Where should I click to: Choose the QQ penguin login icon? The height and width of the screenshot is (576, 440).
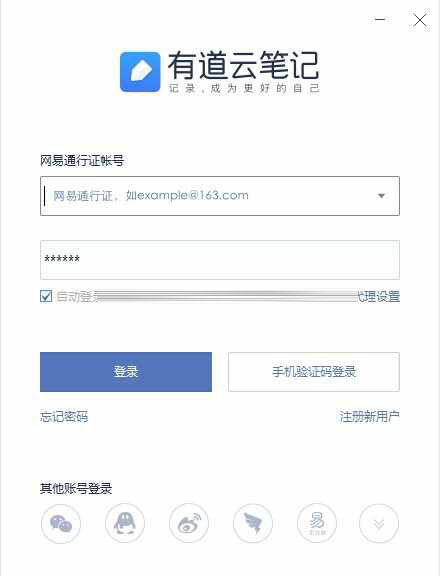pos(125,523)
